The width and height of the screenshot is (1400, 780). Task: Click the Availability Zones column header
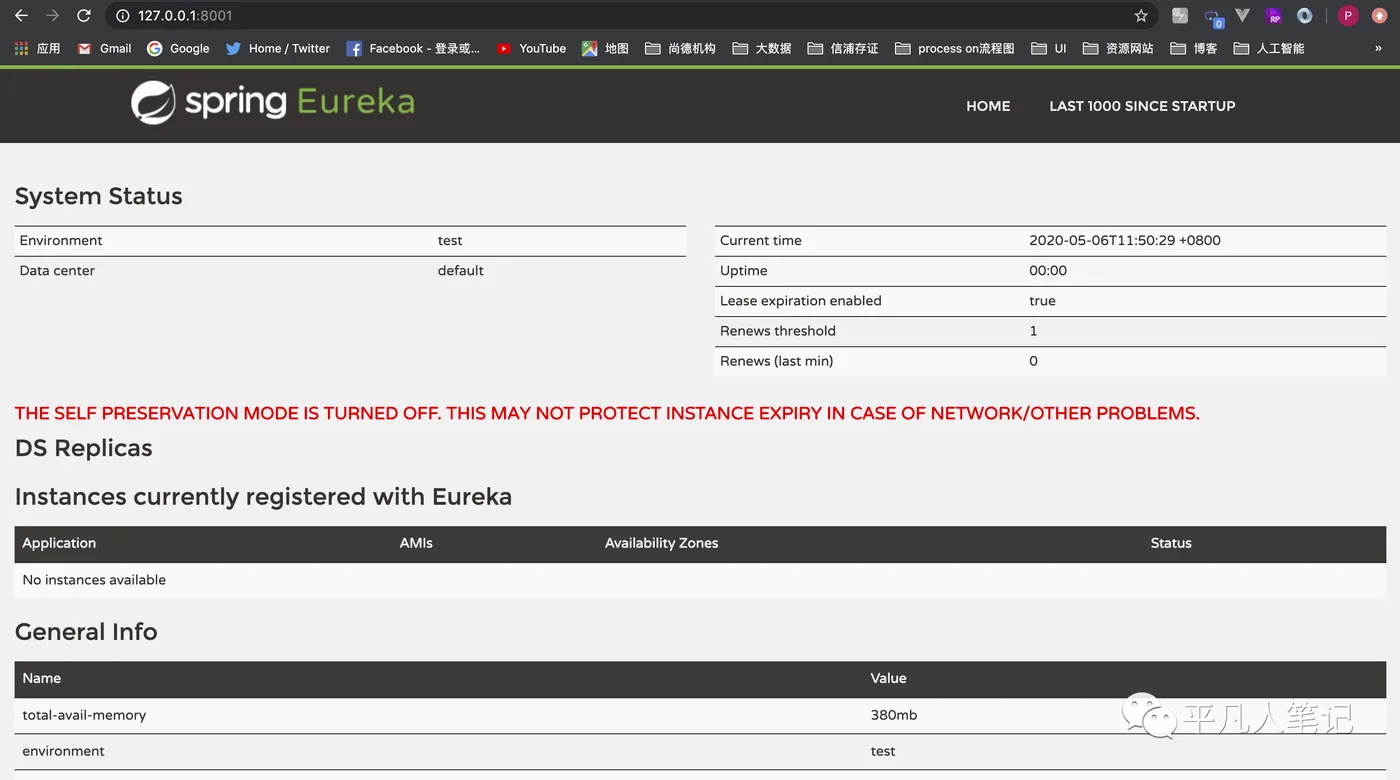pos(662,543)
